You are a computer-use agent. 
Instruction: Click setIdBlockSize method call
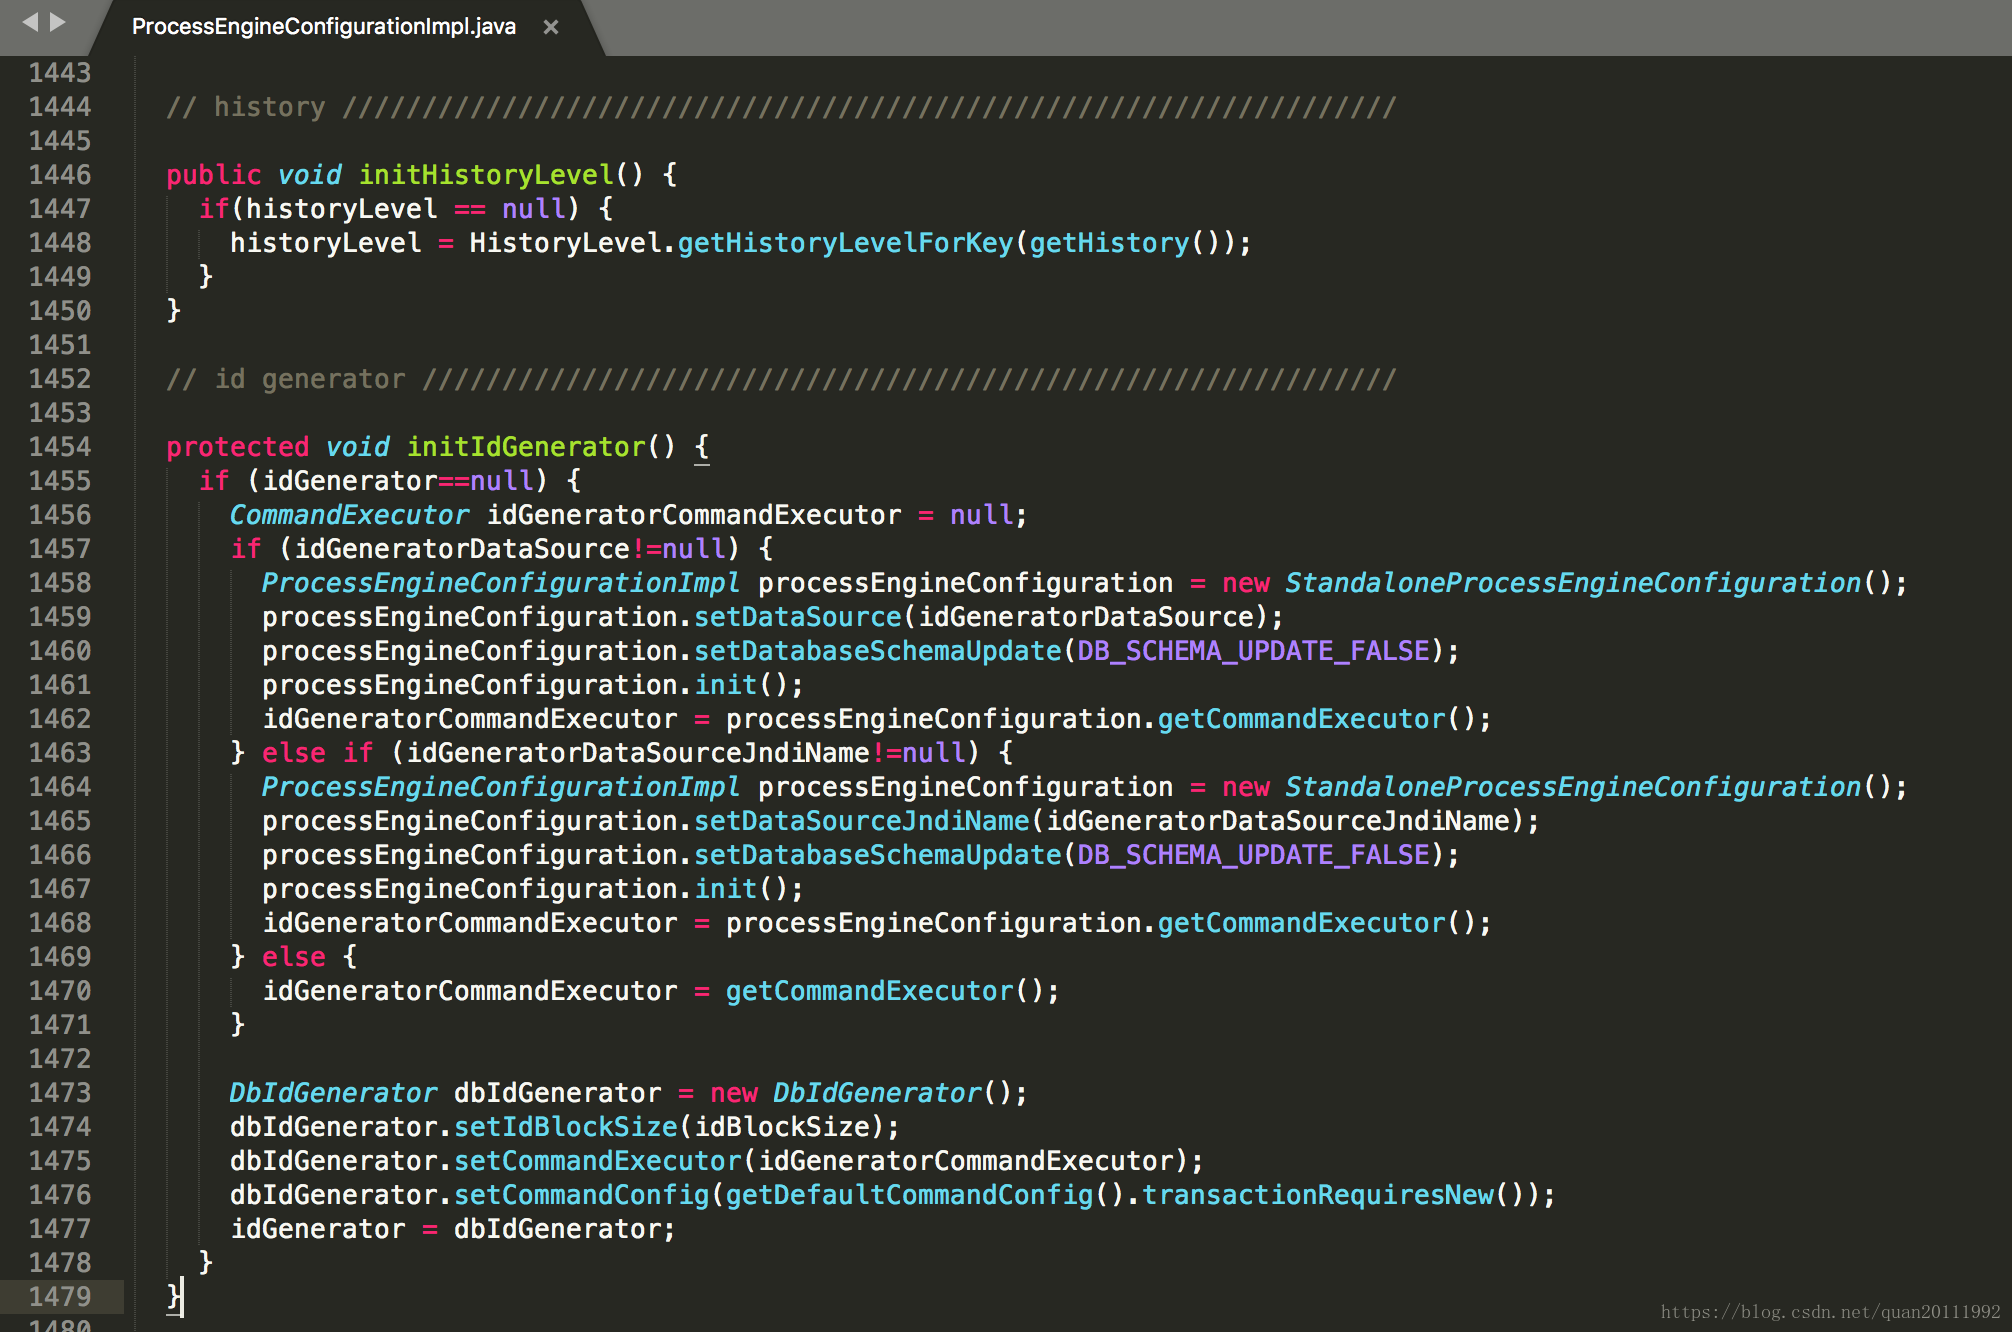click(x=566, y=1127)
